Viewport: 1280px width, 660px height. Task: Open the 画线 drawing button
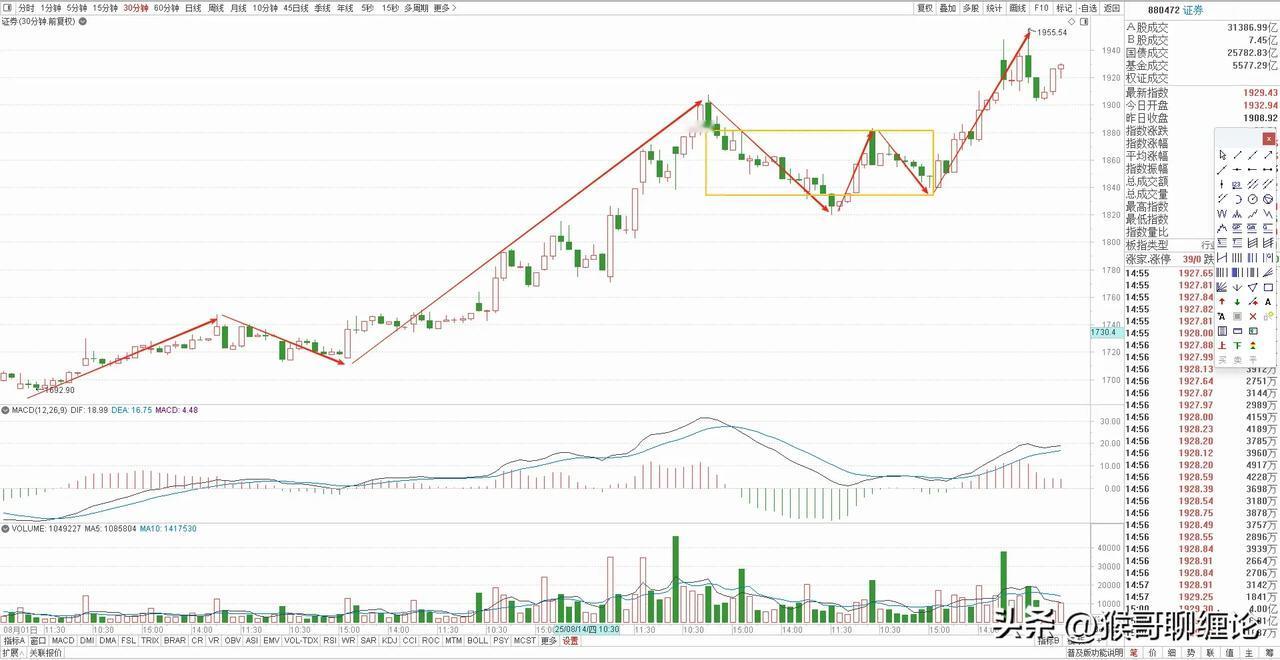coord(1018,8)
